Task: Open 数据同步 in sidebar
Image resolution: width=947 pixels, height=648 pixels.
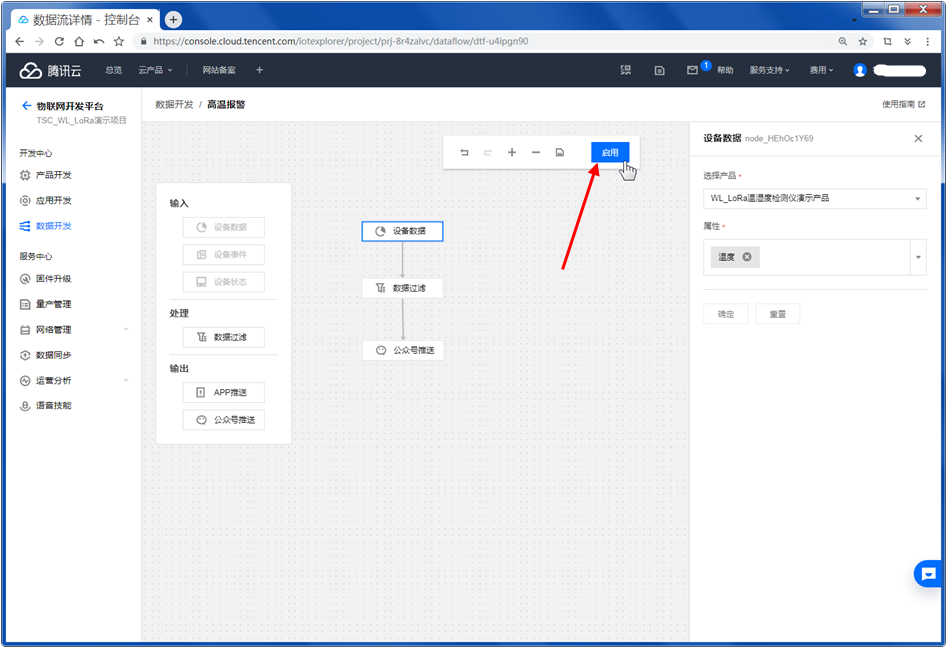Action: [46, 355]
